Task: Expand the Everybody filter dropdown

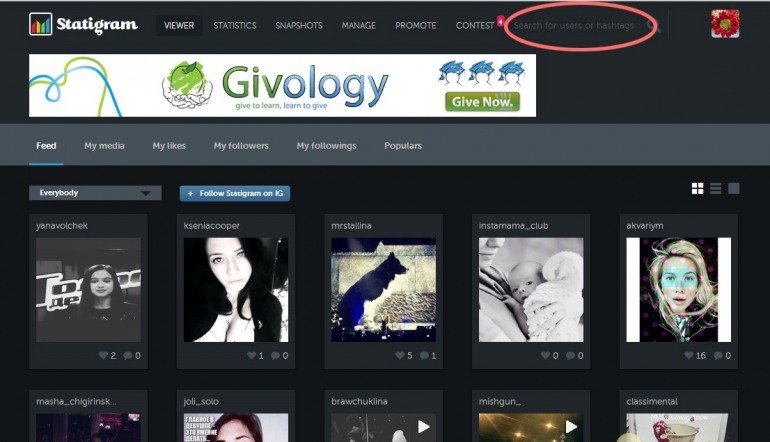Action: coord(95,193)
